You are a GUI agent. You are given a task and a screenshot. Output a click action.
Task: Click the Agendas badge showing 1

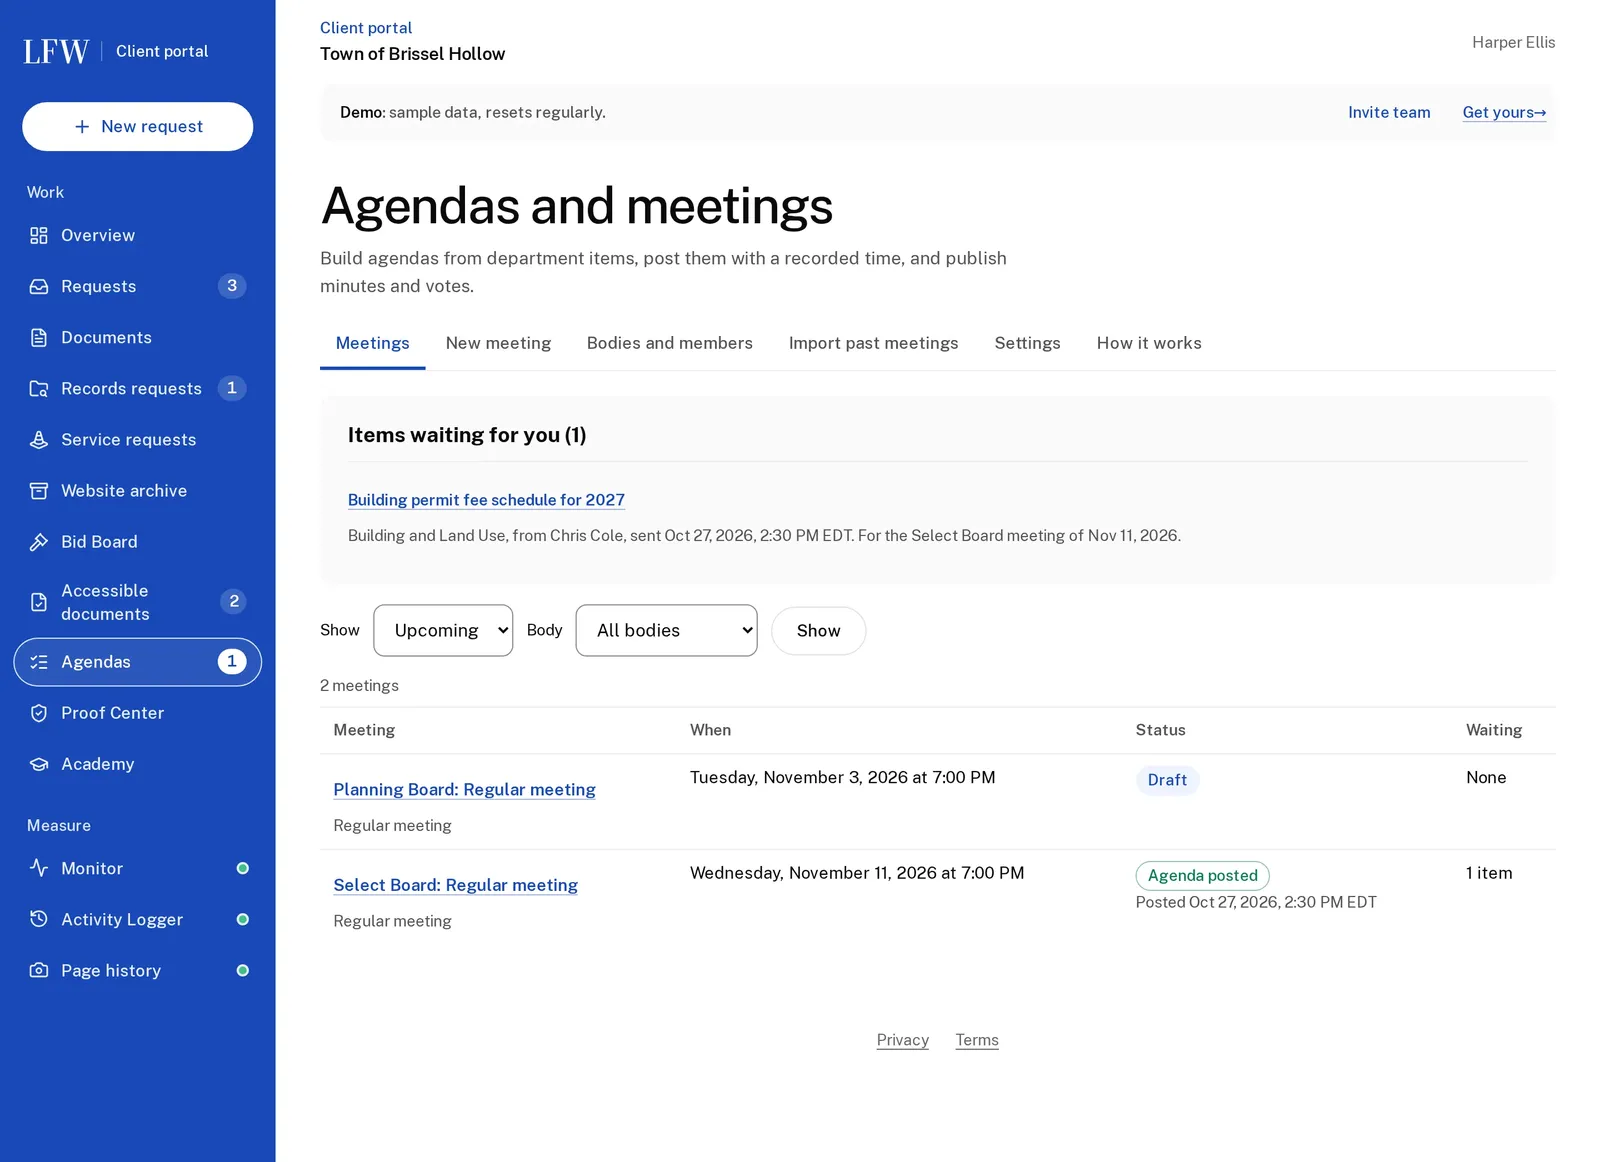pyautogui.click(x=232, y=661)
